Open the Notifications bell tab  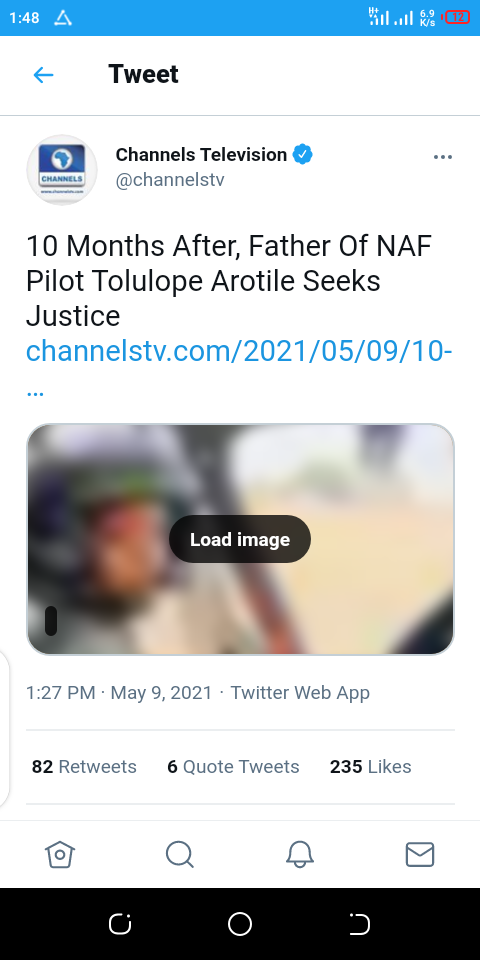300,854
